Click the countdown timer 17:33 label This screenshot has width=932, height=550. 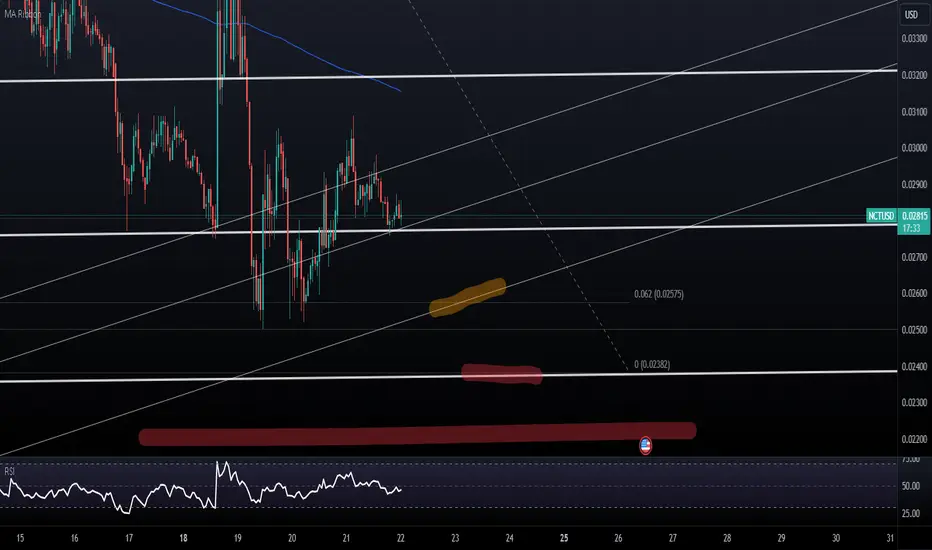coord(911,228)
